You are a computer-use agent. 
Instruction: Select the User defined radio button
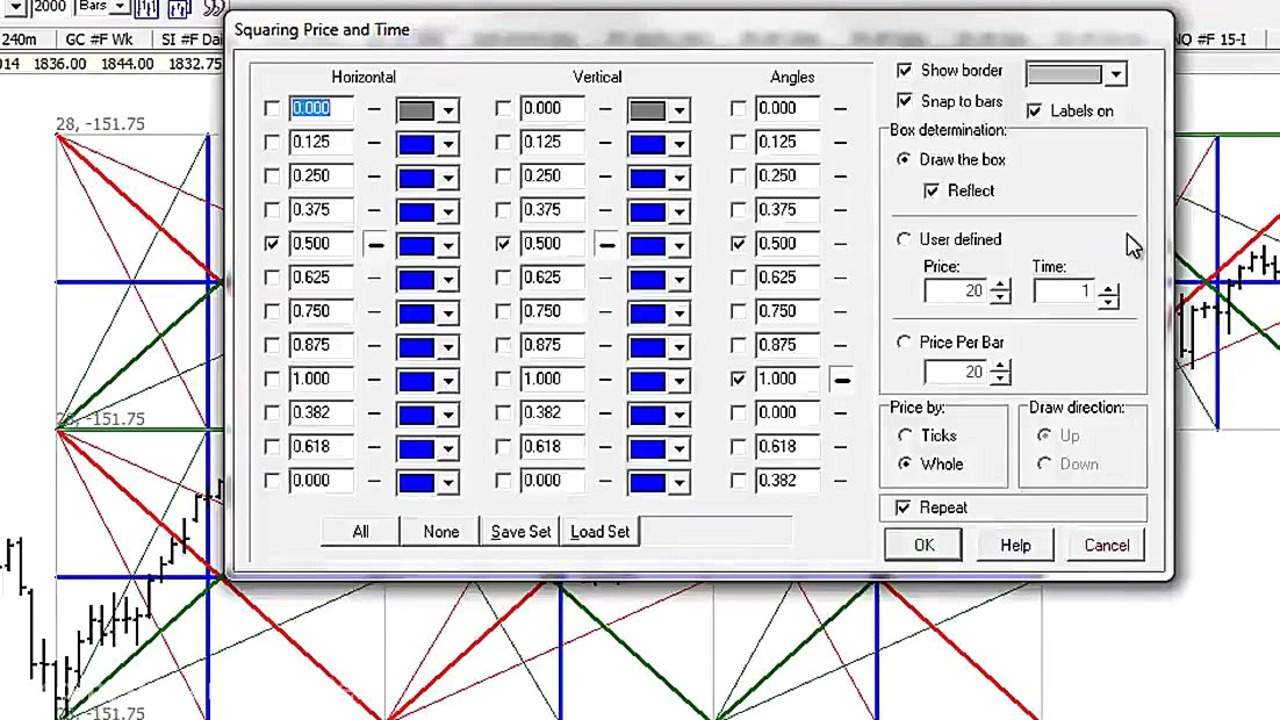tap(904, 239)
